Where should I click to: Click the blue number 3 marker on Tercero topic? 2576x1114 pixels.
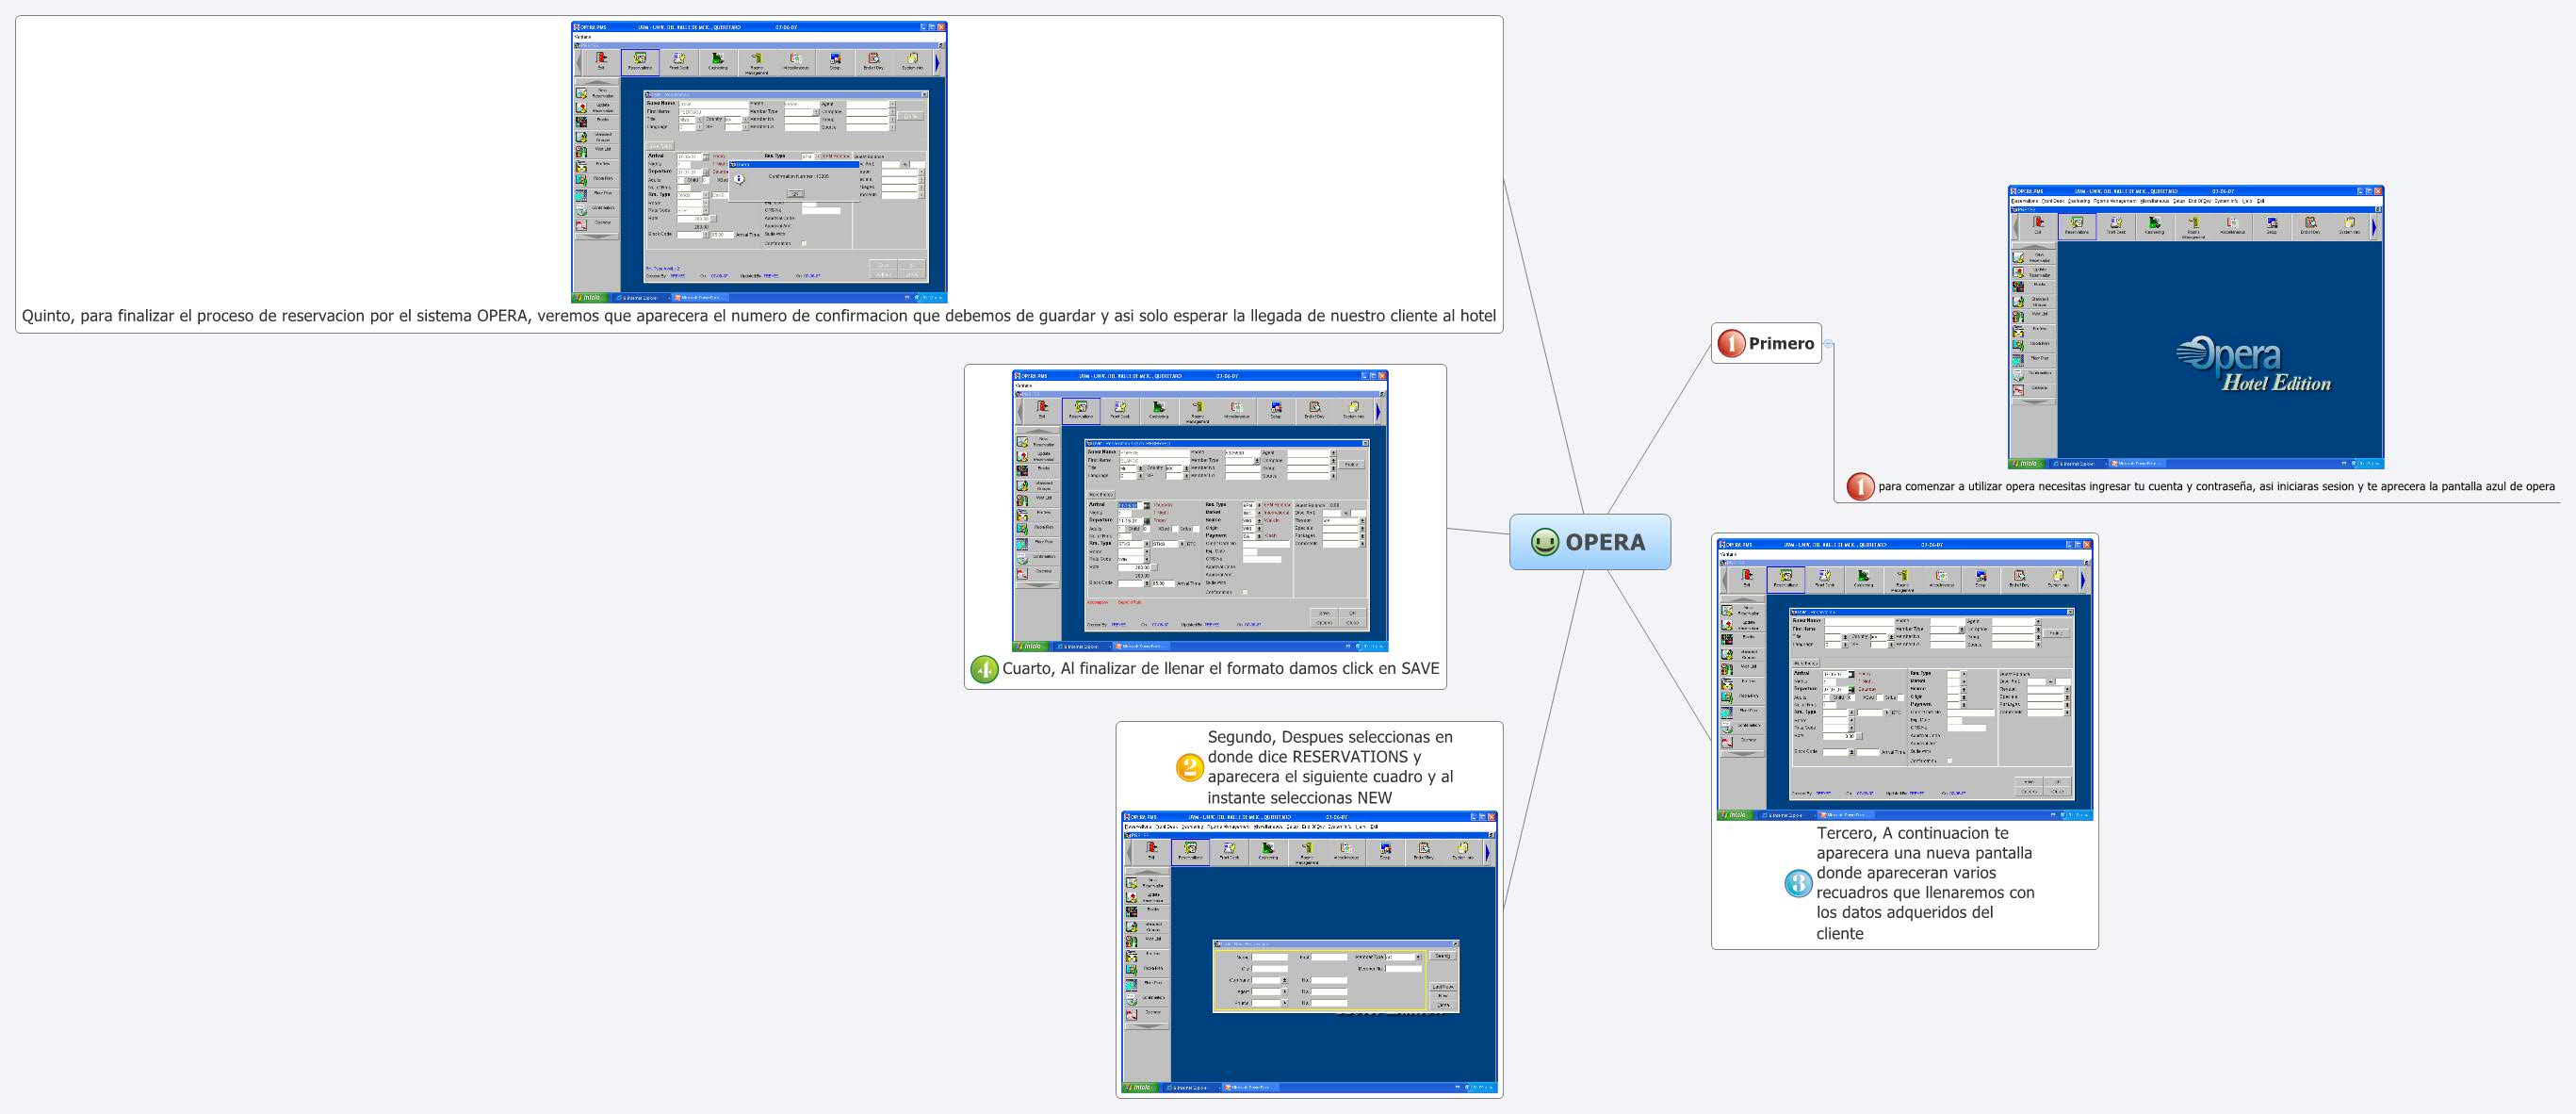(1798, 883)
